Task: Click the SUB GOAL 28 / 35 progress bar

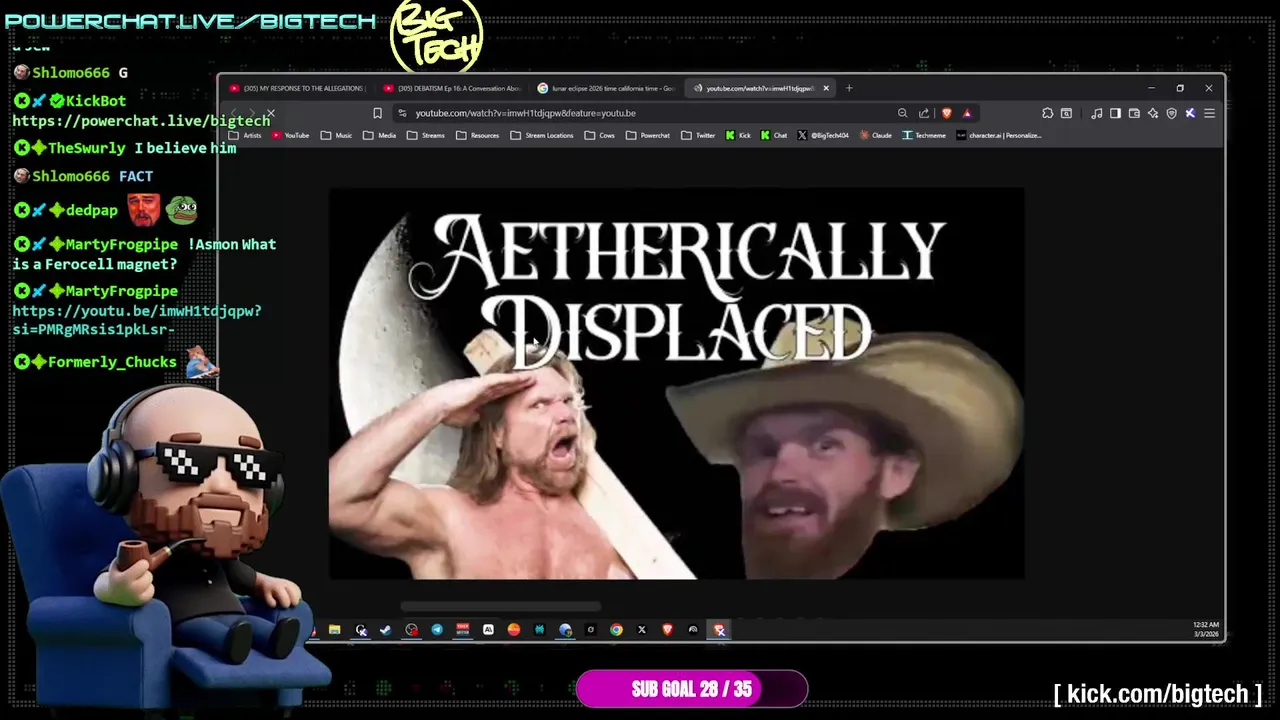Action: [692, 689]
